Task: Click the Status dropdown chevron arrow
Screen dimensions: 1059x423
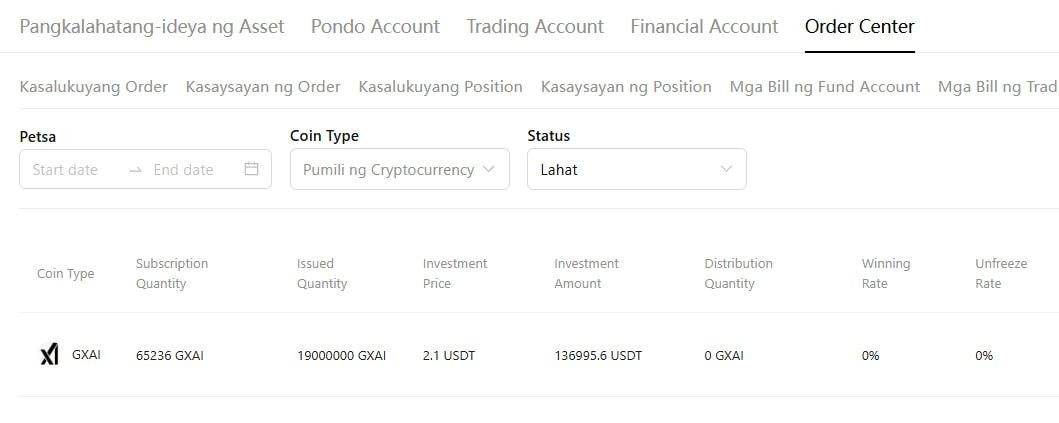Action: (726, 169)
